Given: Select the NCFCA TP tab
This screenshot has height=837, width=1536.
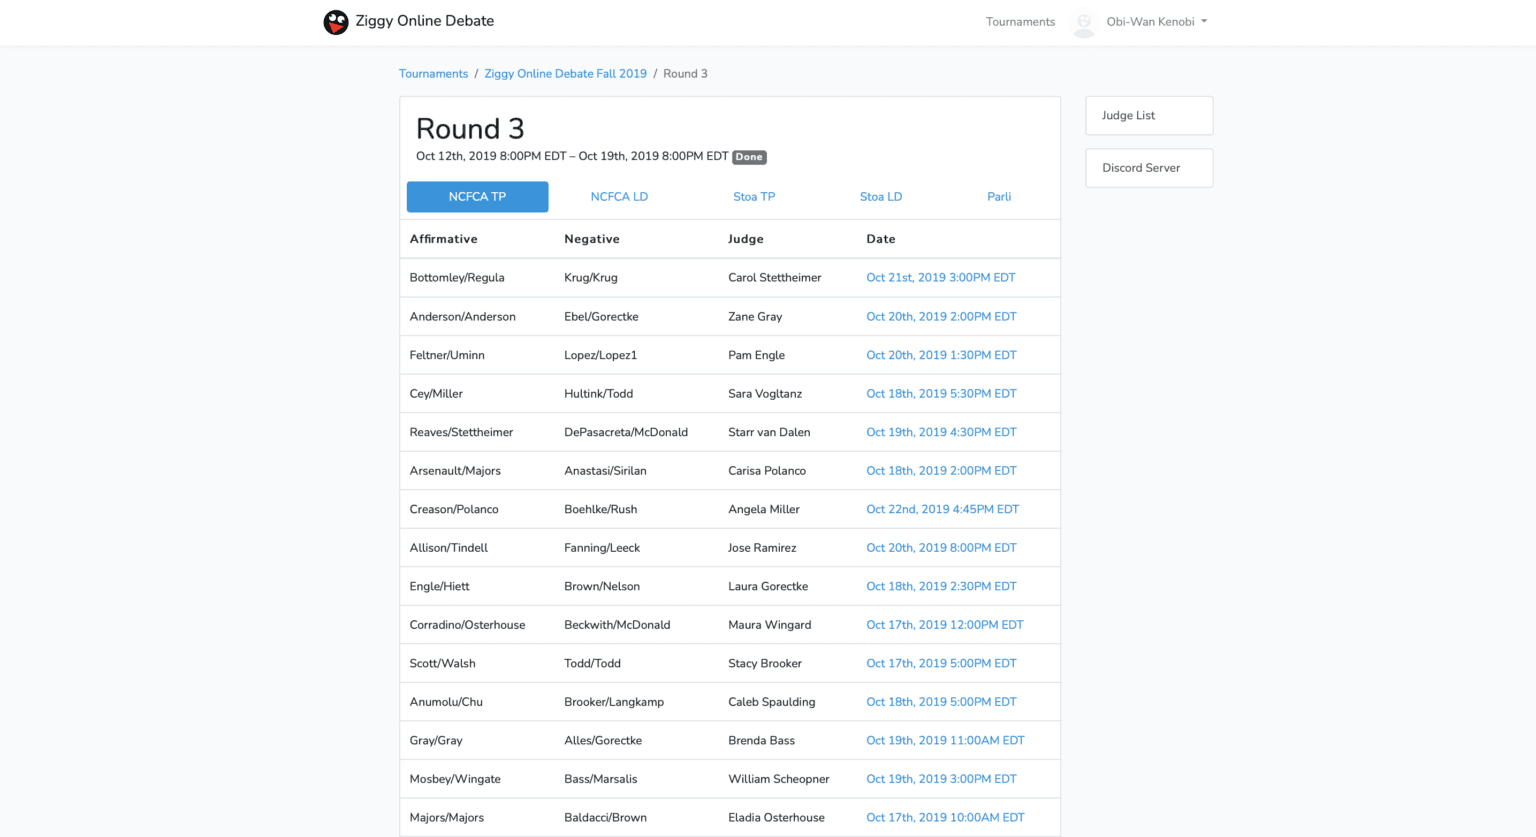Looking at the screenshot, I should [477, 197].
